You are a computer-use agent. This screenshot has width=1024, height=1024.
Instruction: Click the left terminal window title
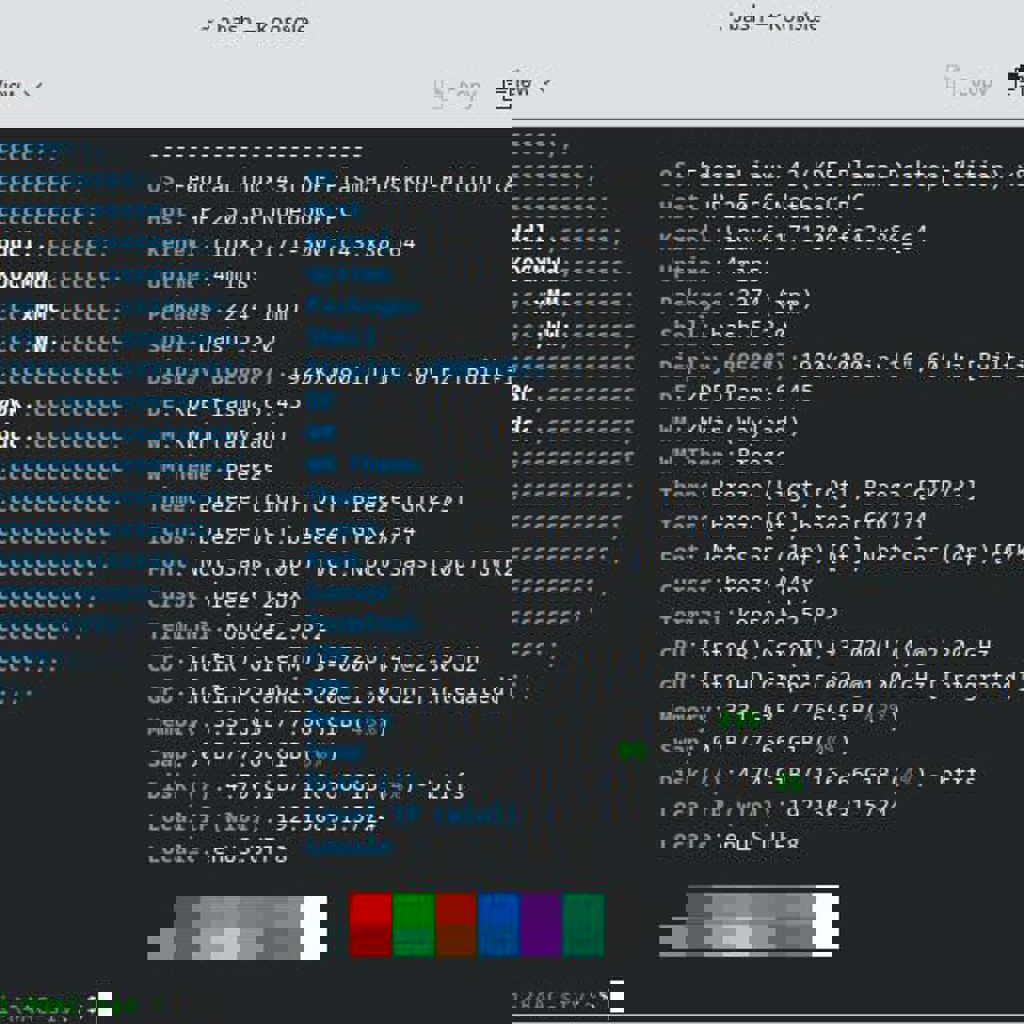254,25
